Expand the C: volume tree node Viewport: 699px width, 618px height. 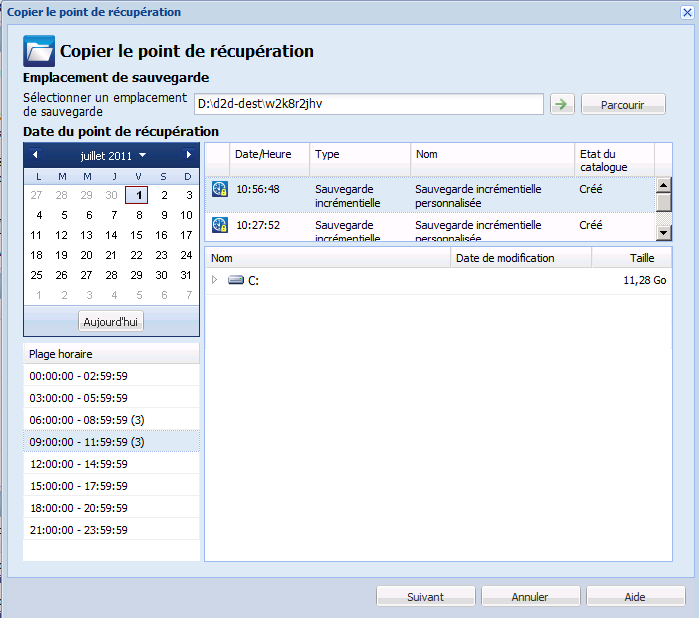[x=214, y=281]
